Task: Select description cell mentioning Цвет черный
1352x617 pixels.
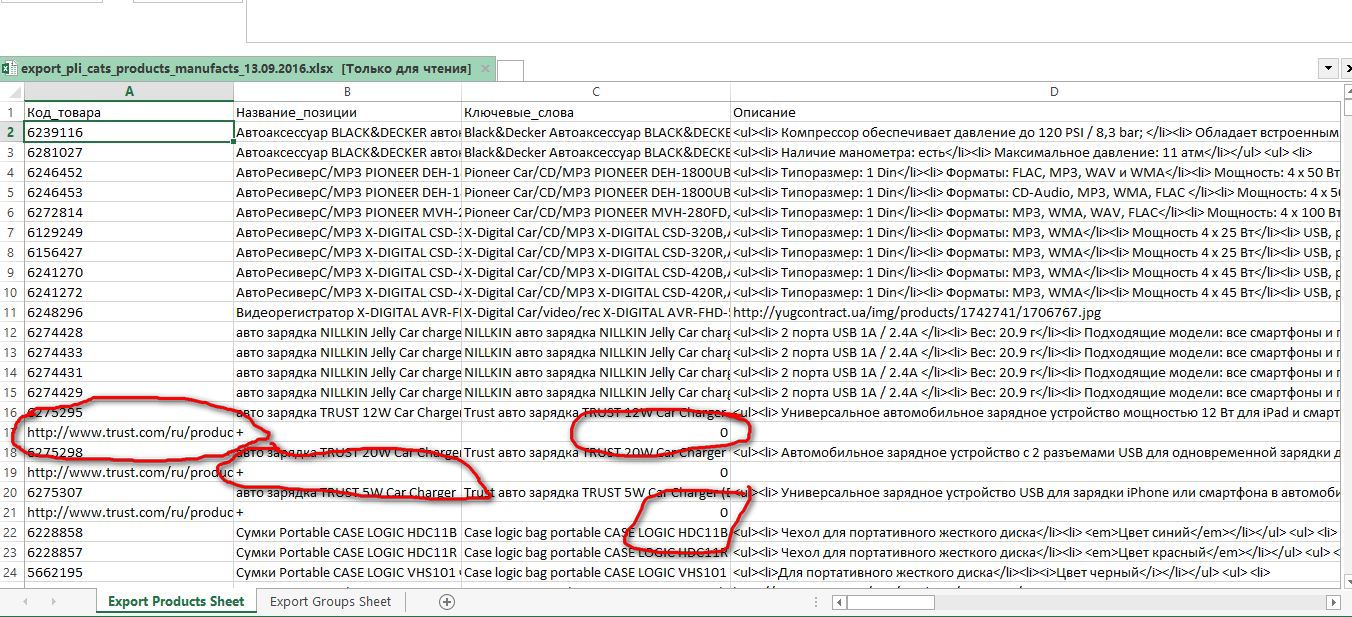Action: (1035, 572)
